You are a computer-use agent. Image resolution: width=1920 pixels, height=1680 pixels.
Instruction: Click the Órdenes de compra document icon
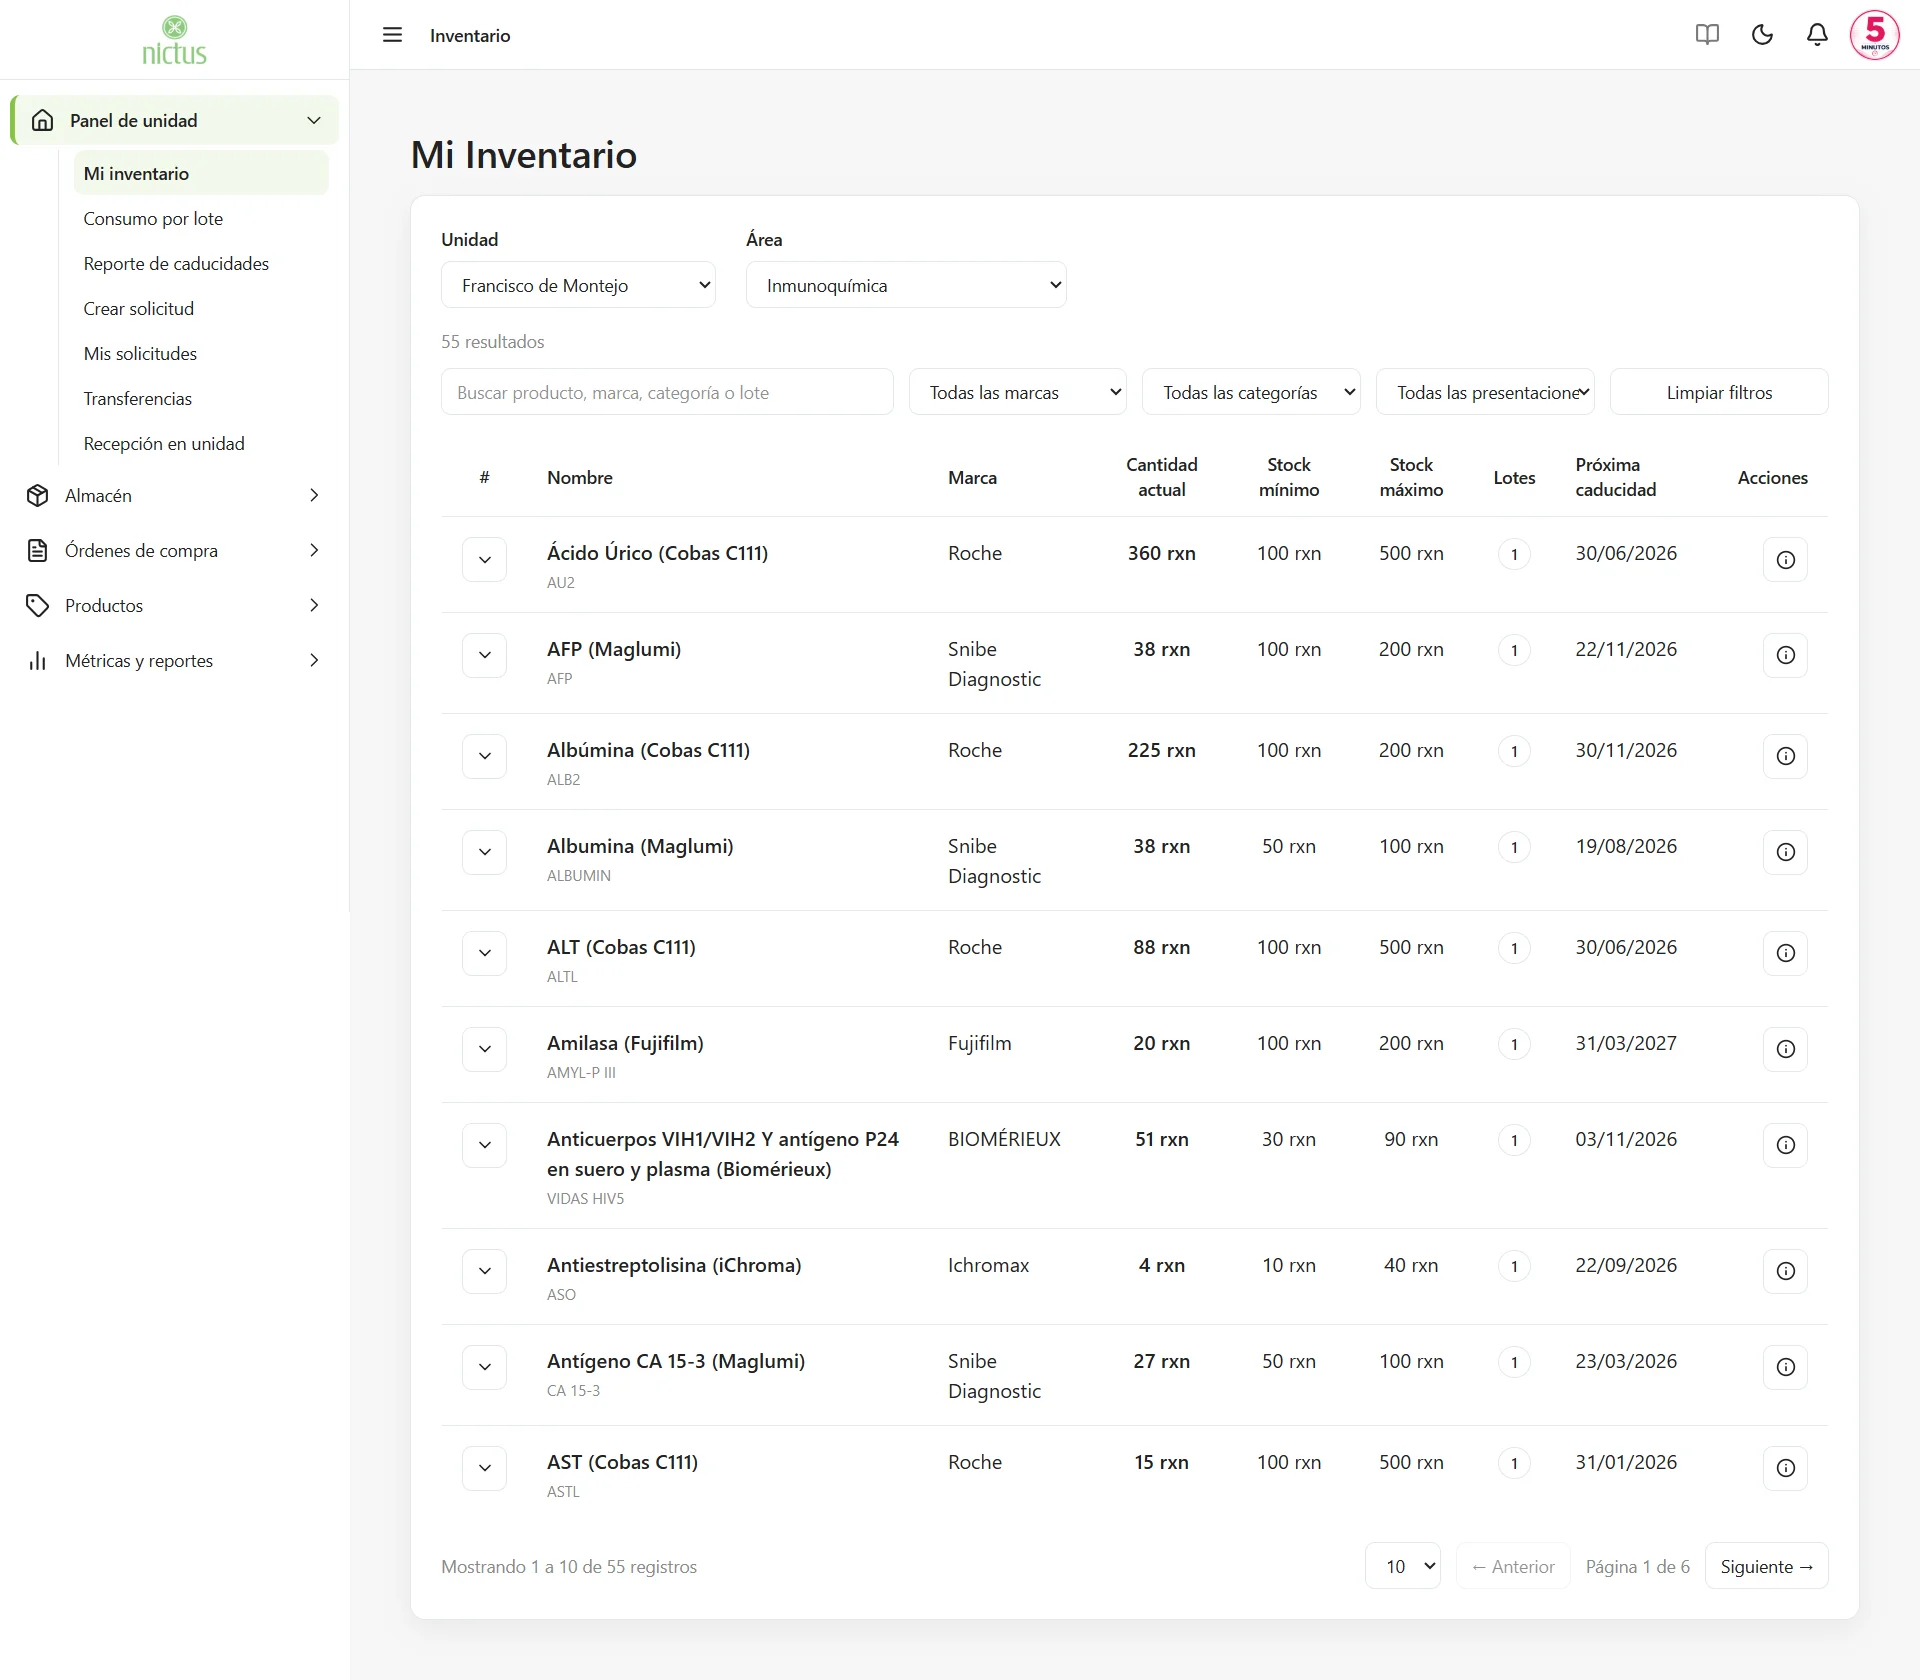pos(38,550)
